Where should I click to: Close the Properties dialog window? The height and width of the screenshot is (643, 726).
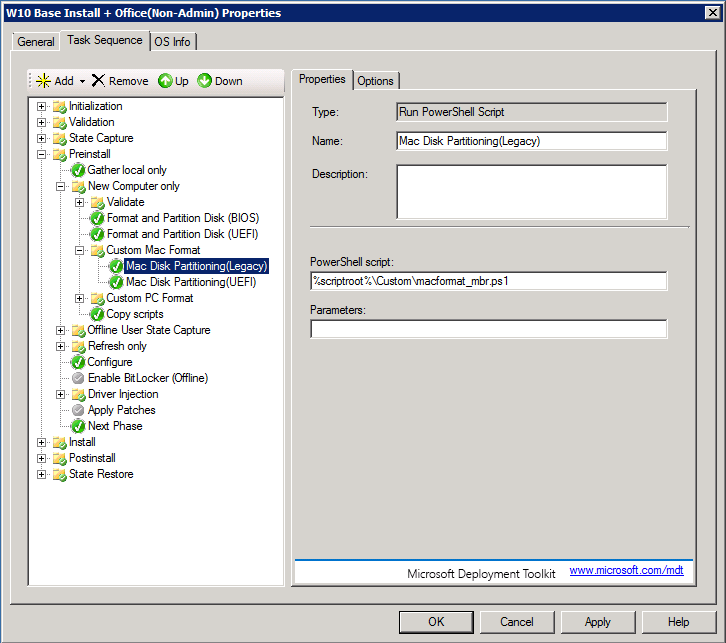tap(713, 12)
